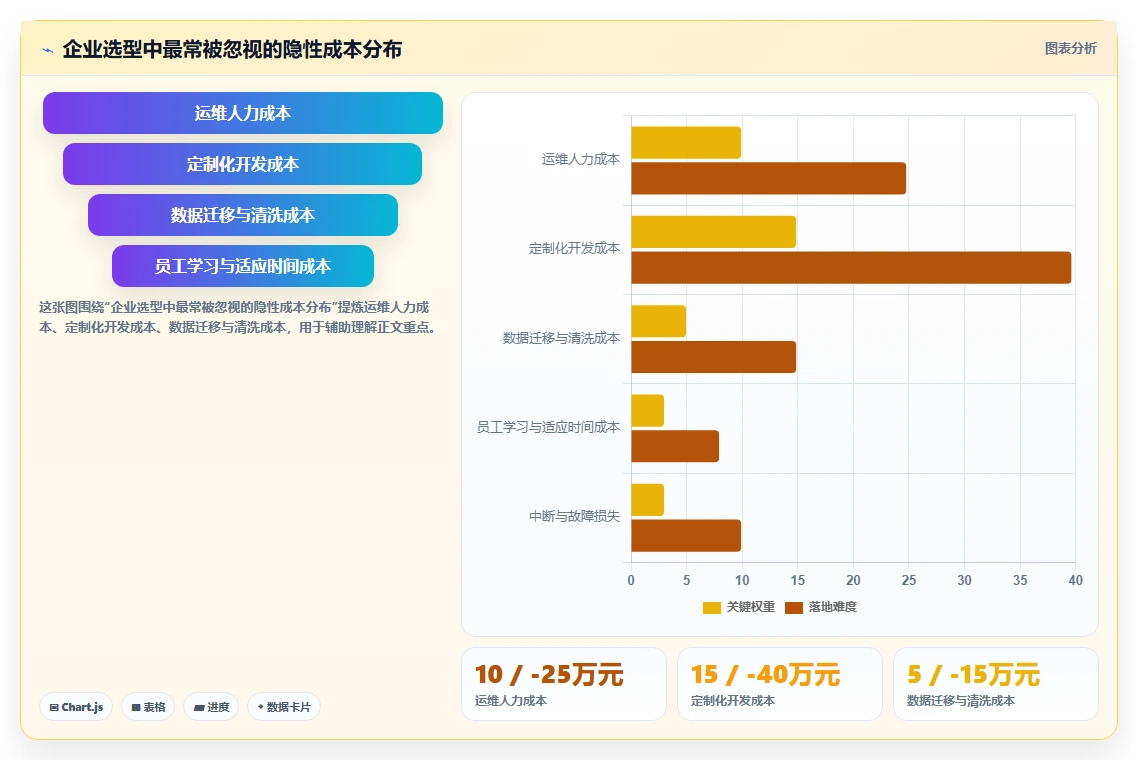Click the yellow 运维人力成本 bar

click(686, 142)
